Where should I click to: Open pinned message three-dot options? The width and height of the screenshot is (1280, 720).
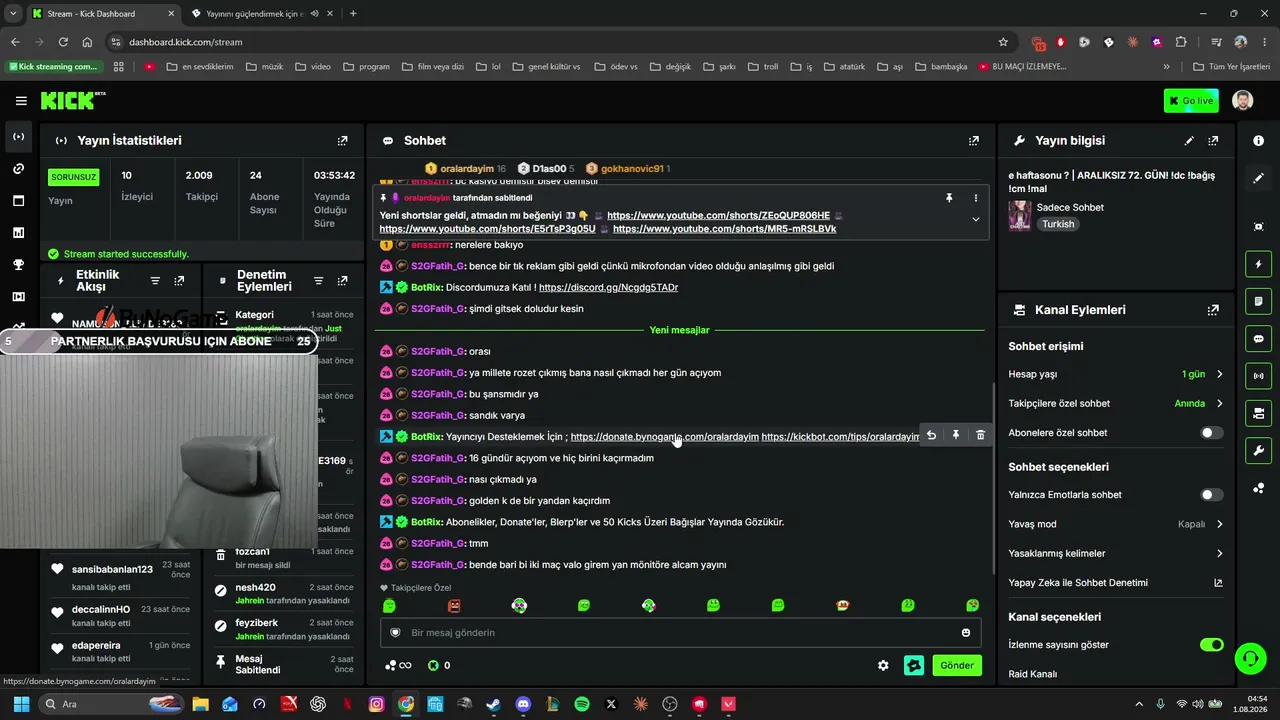(x=976, y=198)
